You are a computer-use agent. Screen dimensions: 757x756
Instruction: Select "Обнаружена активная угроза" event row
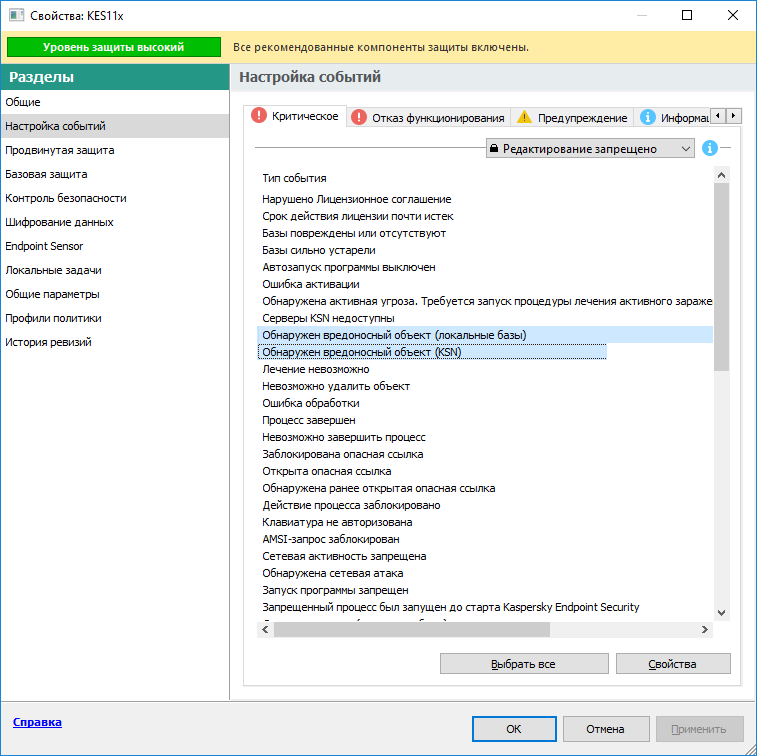[485, 301]
